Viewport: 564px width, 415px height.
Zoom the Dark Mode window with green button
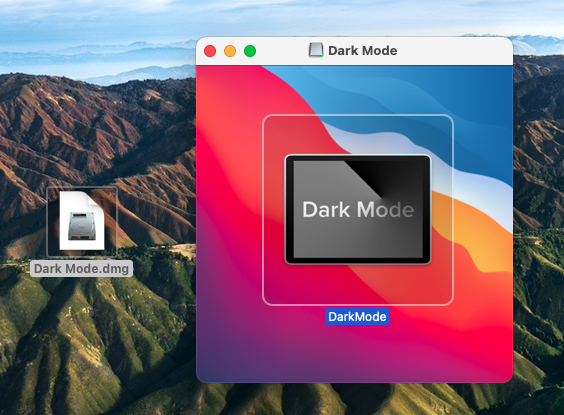(x=250, y=51)
